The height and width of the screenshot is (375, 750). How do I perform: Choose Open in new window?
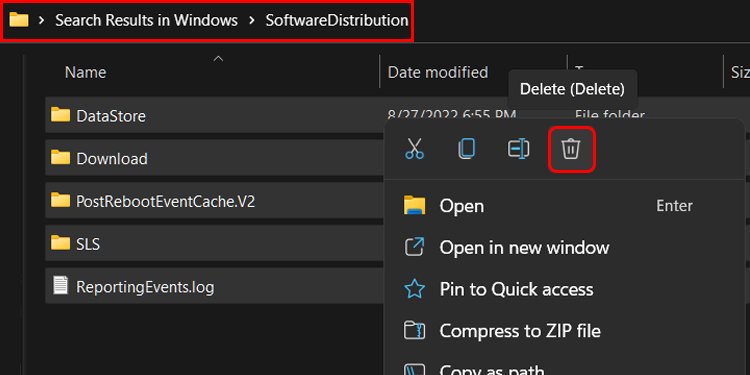pos(564,248)
